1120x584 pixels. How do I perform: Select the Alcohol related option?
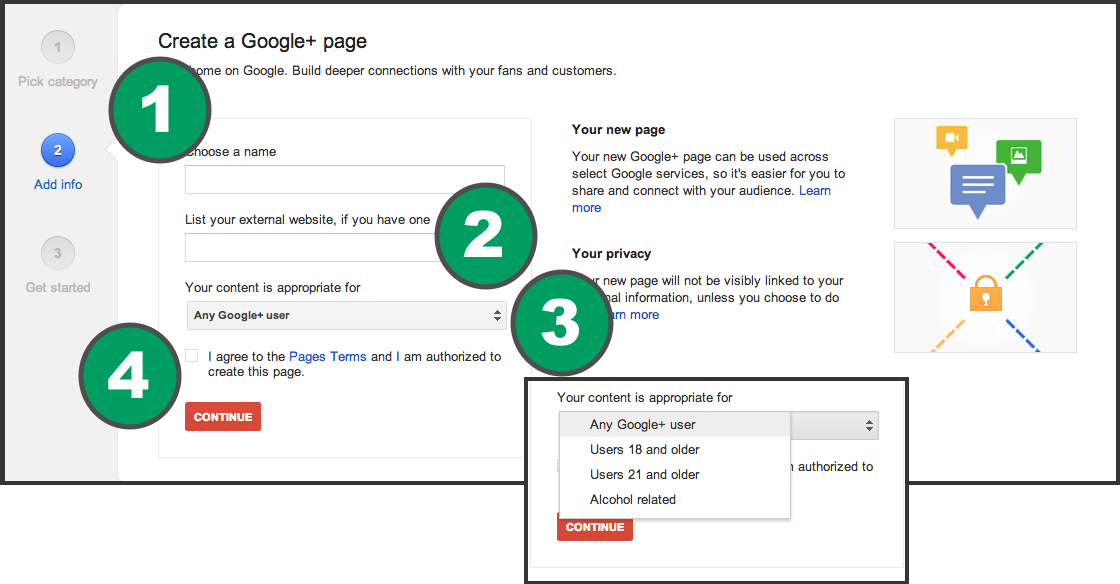click(x=675, y=500)
